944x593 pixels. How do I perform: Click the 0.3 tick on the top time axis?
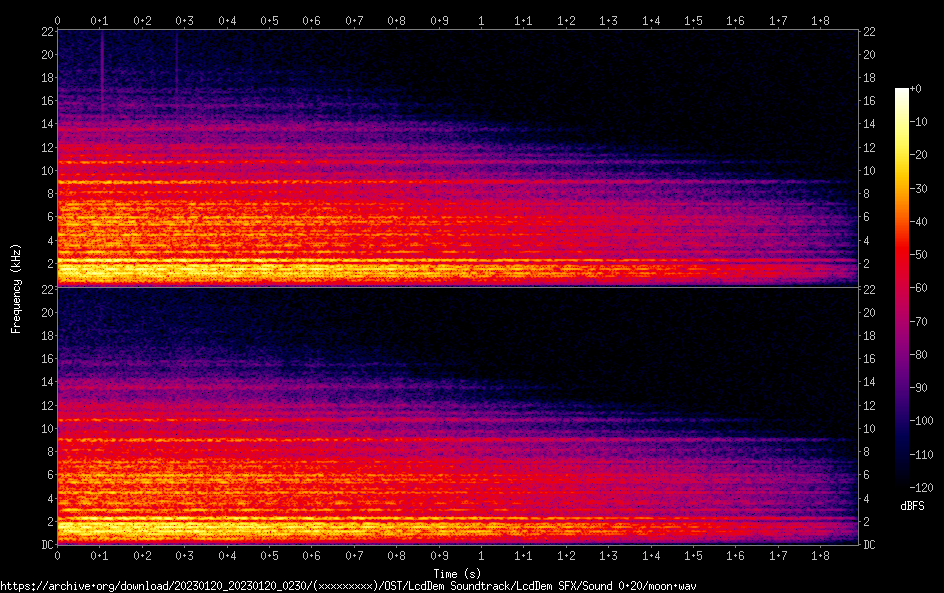point(184,20)
